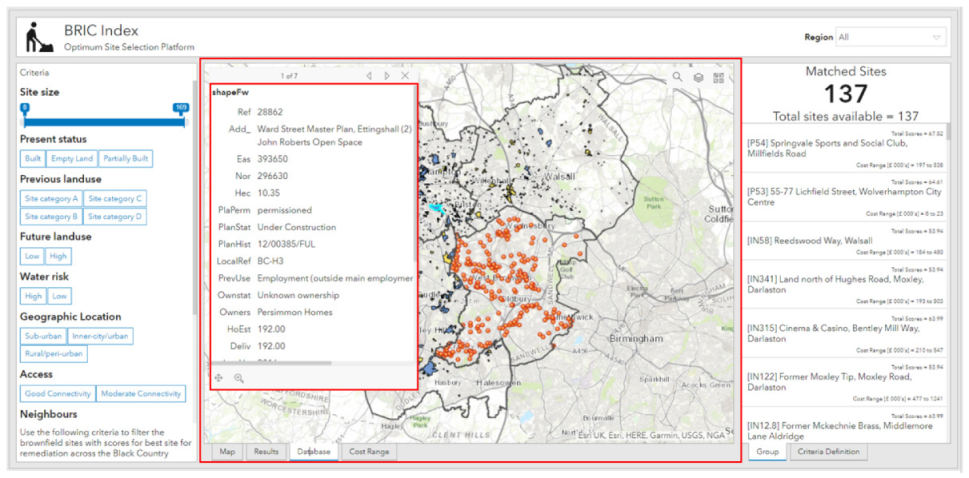
Task: Toggle the Empty Land status filter
Action: (x=72, y=159)
